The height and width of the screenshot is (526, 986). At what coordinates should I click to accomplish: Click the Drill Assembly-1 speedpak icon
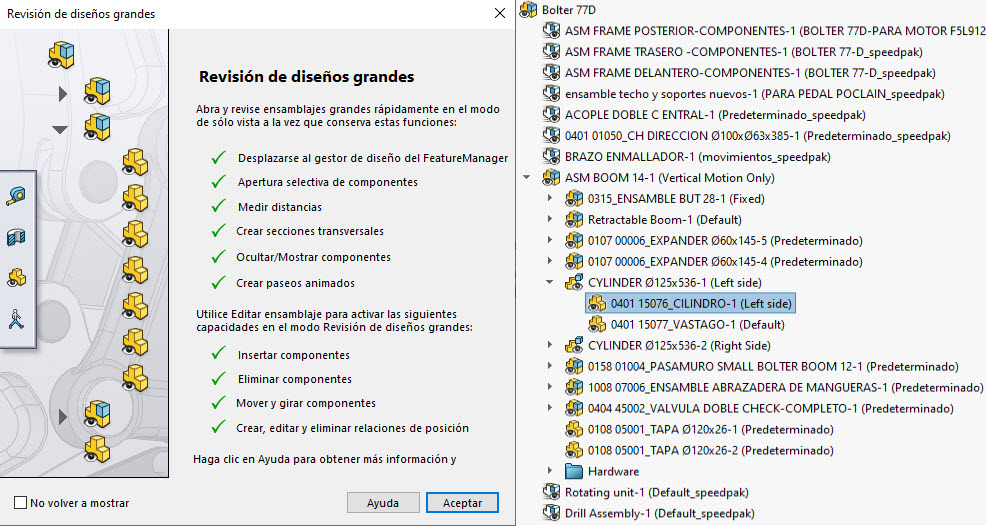click(551, 513)
